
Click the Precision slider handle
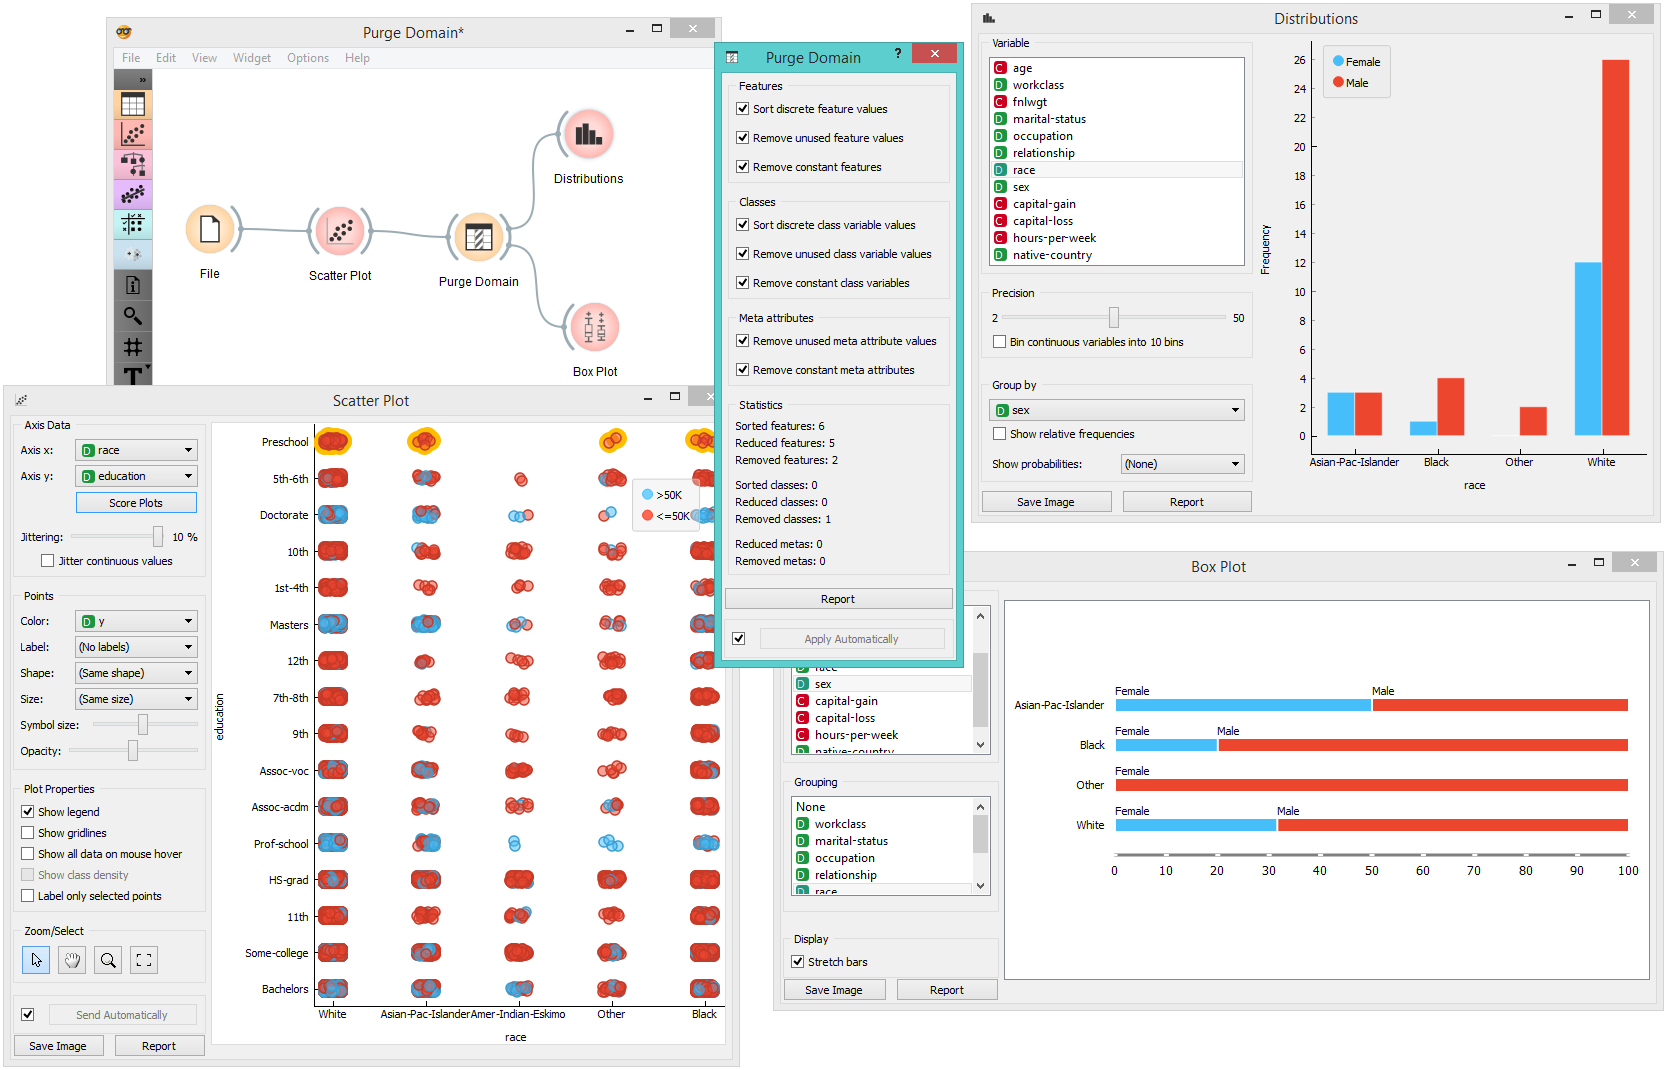[x=1113, y=318]
